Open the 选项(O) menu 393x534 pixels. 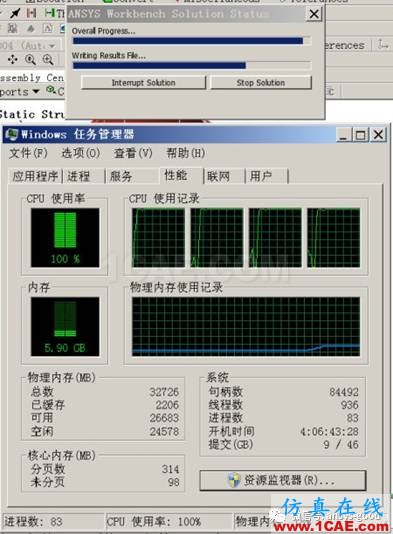point(80,153)
